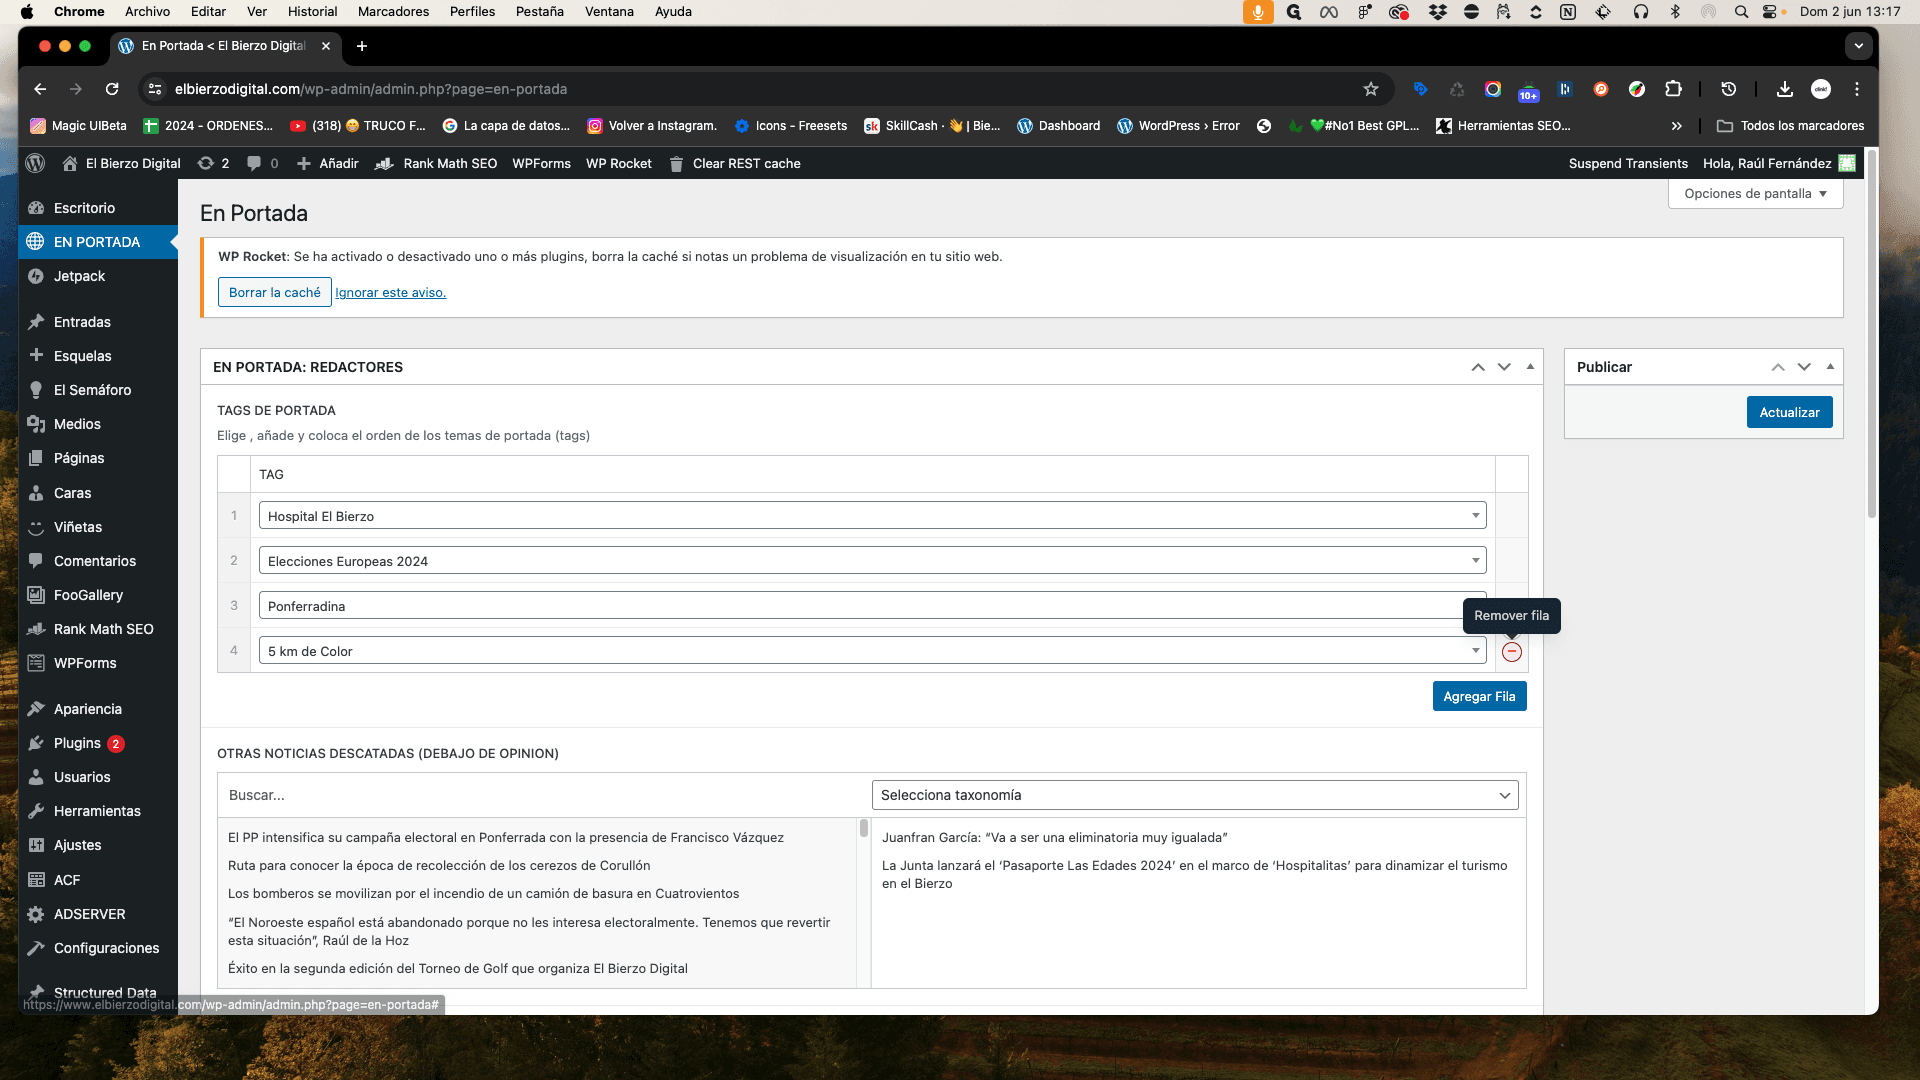Move Redactores panel down with arrow

click(1504, 367)
